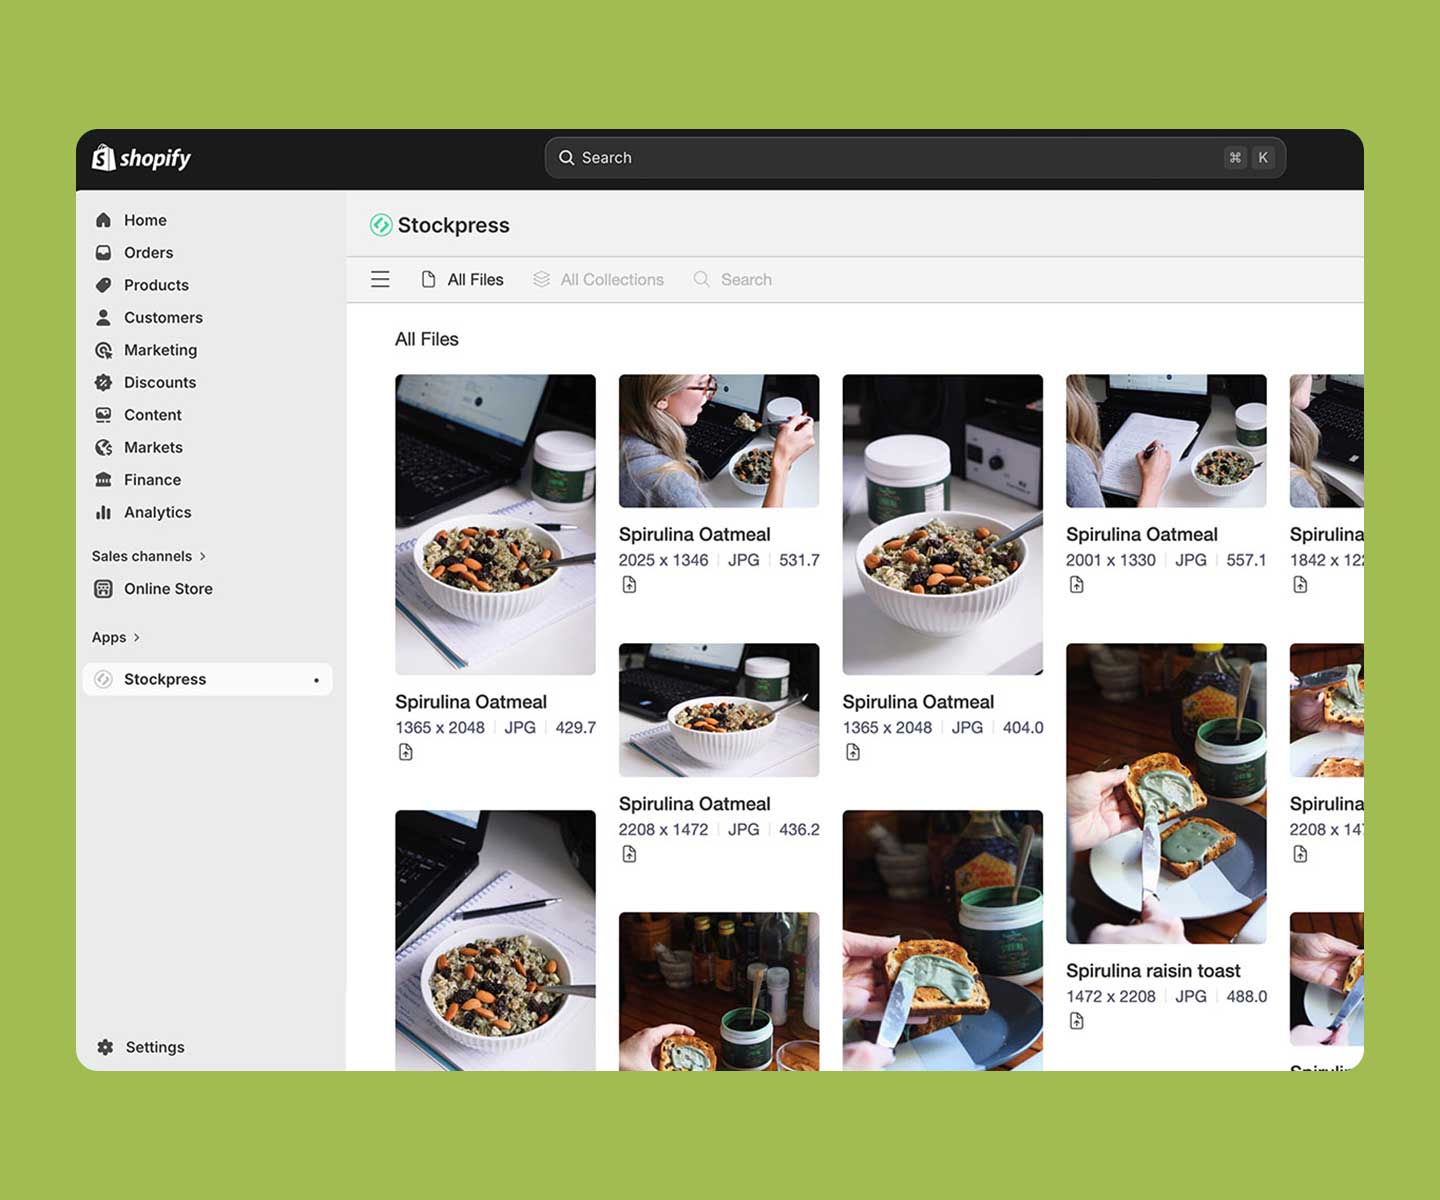Open the Finance label
Screen dimensions: 1440x1200
(x=152, y=480)
